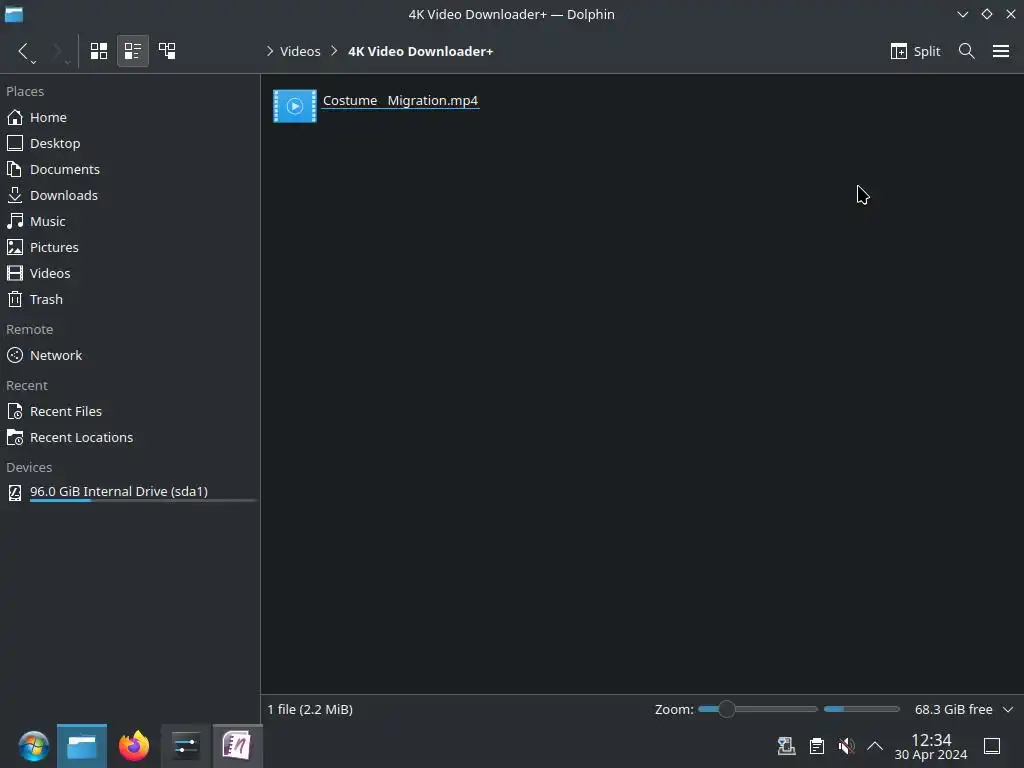Navigate to Videos breadcrumb
1024x768 pixels.
[x=300, y=51]
